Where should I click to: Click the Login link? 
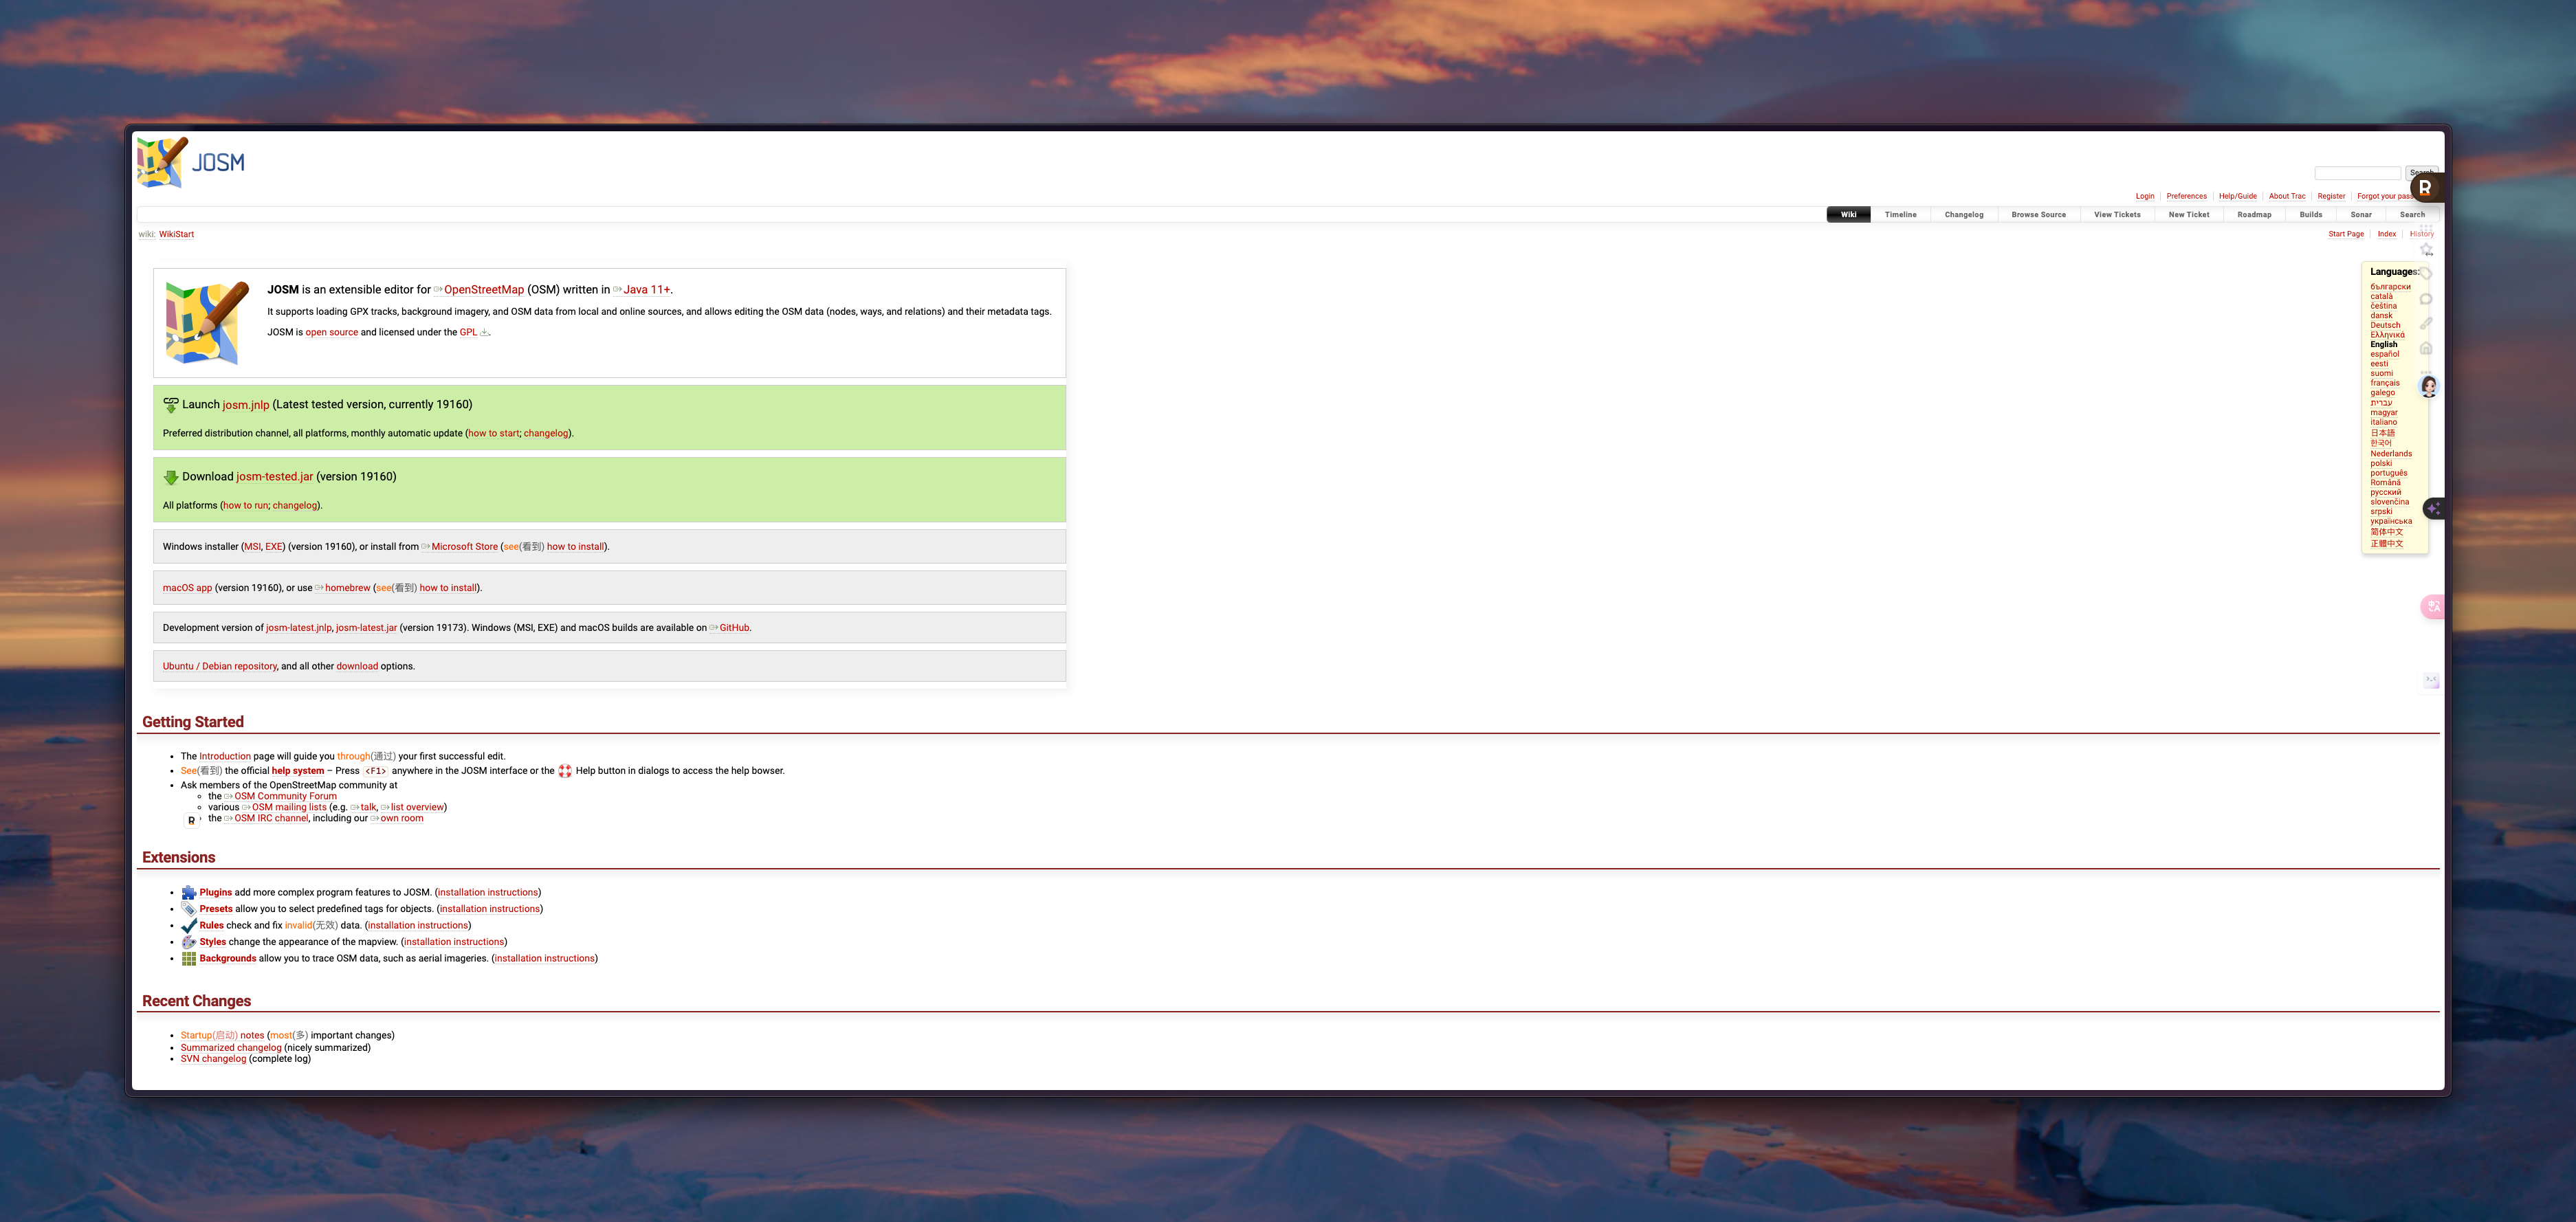tap(2144, 197)
